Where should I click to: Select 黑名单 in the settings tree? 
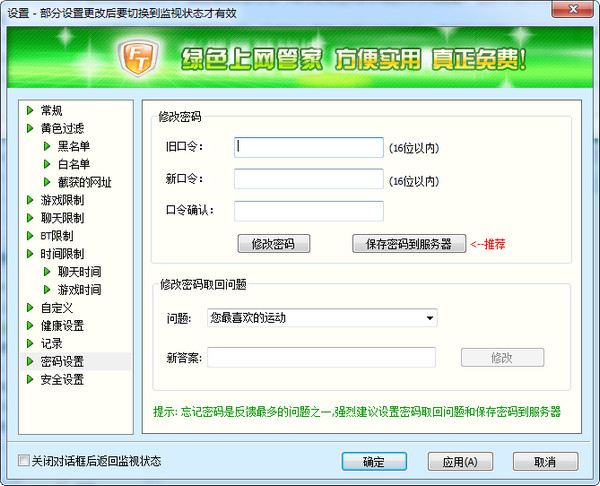pyautogui.click(x=73, y=146)
